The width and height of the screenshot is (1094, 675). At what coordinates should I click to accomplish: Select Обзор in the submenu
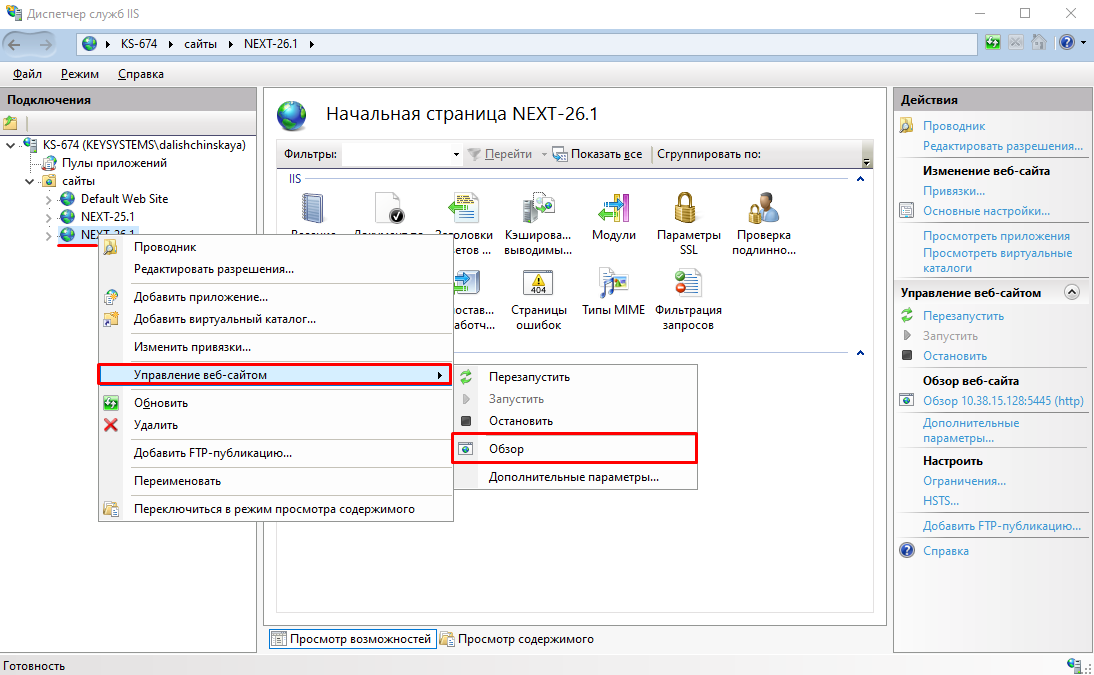click(506, 449)
